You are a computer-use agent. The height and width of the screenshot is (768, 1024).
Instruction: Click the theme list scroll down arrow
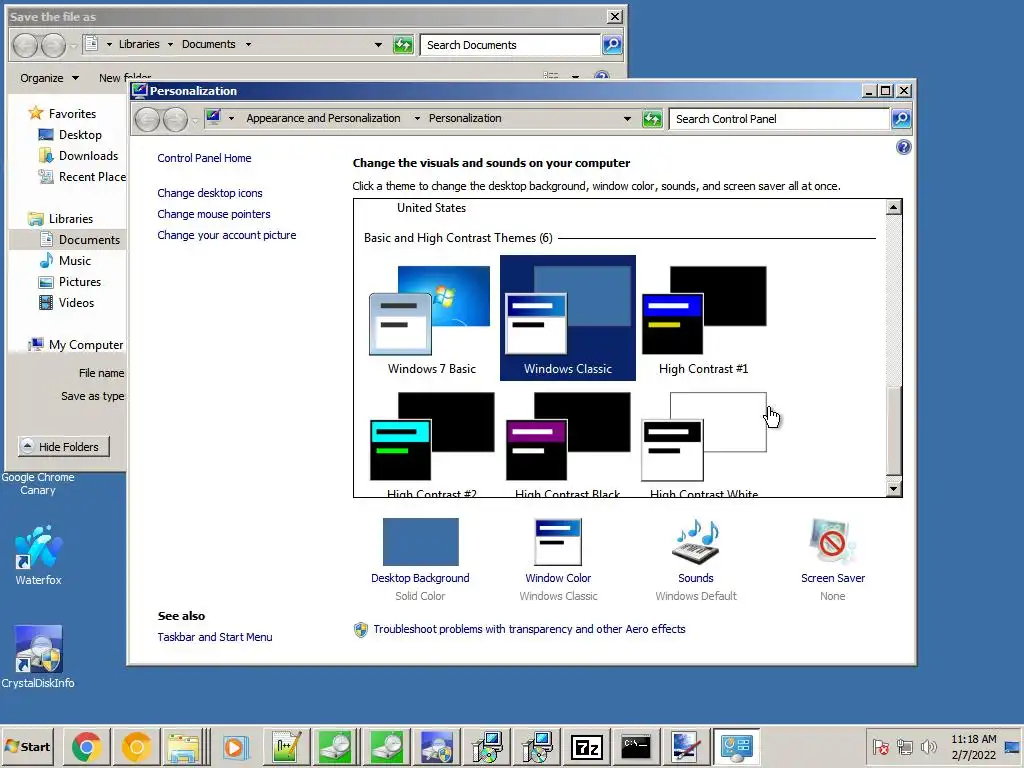click(893, 488)
